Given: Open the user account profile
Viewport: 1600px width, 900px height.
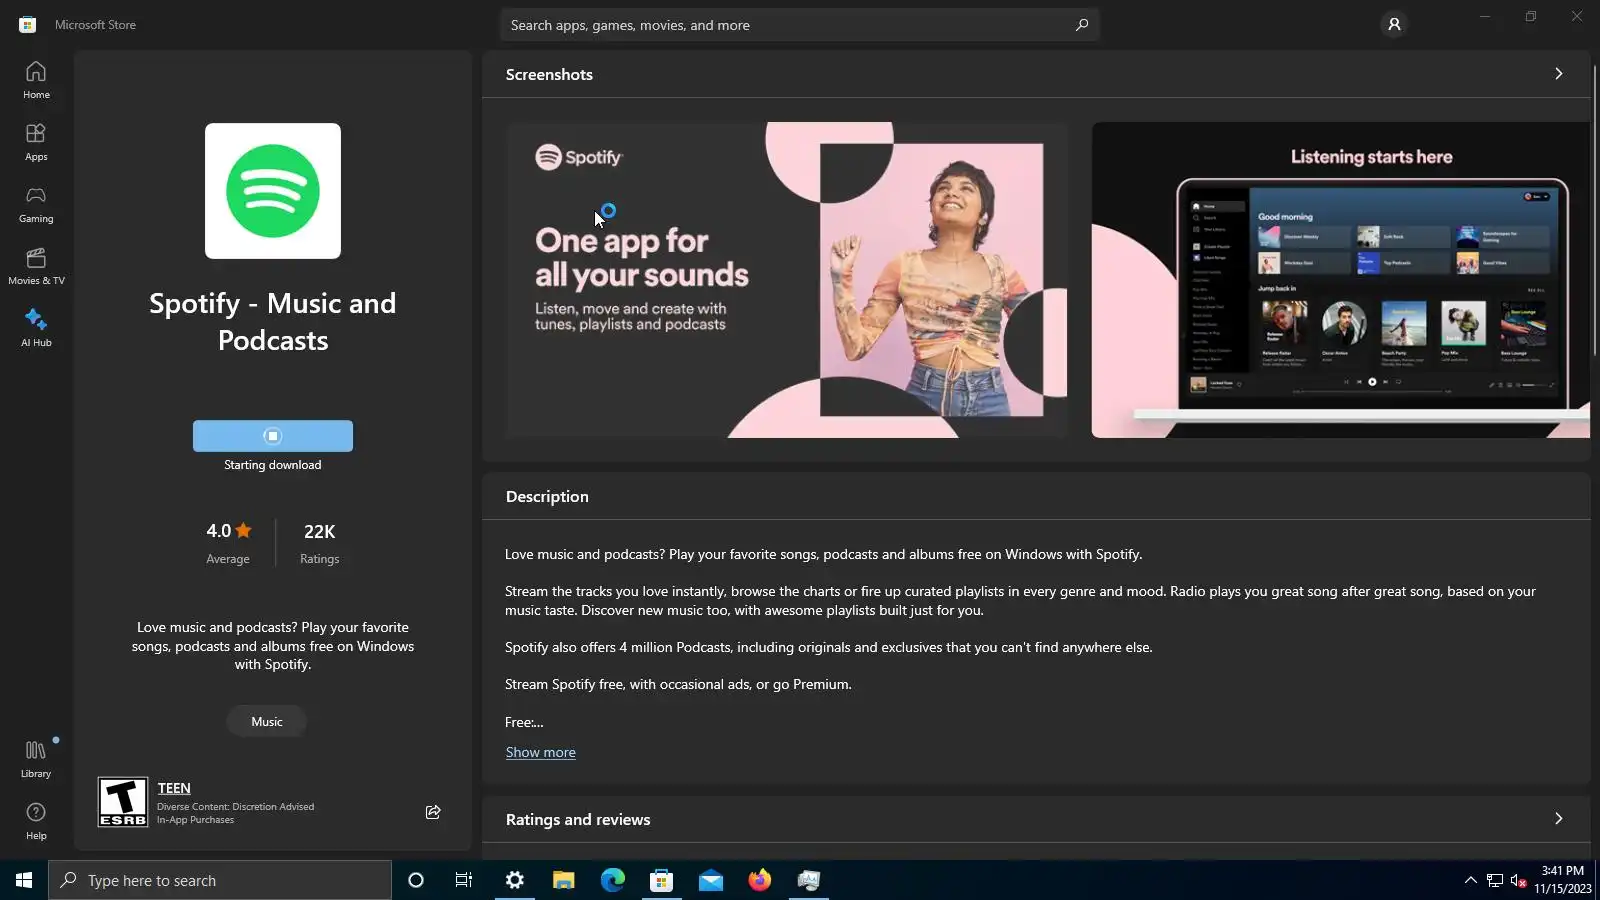Looking at the screenshot, I should point(1394,24).
